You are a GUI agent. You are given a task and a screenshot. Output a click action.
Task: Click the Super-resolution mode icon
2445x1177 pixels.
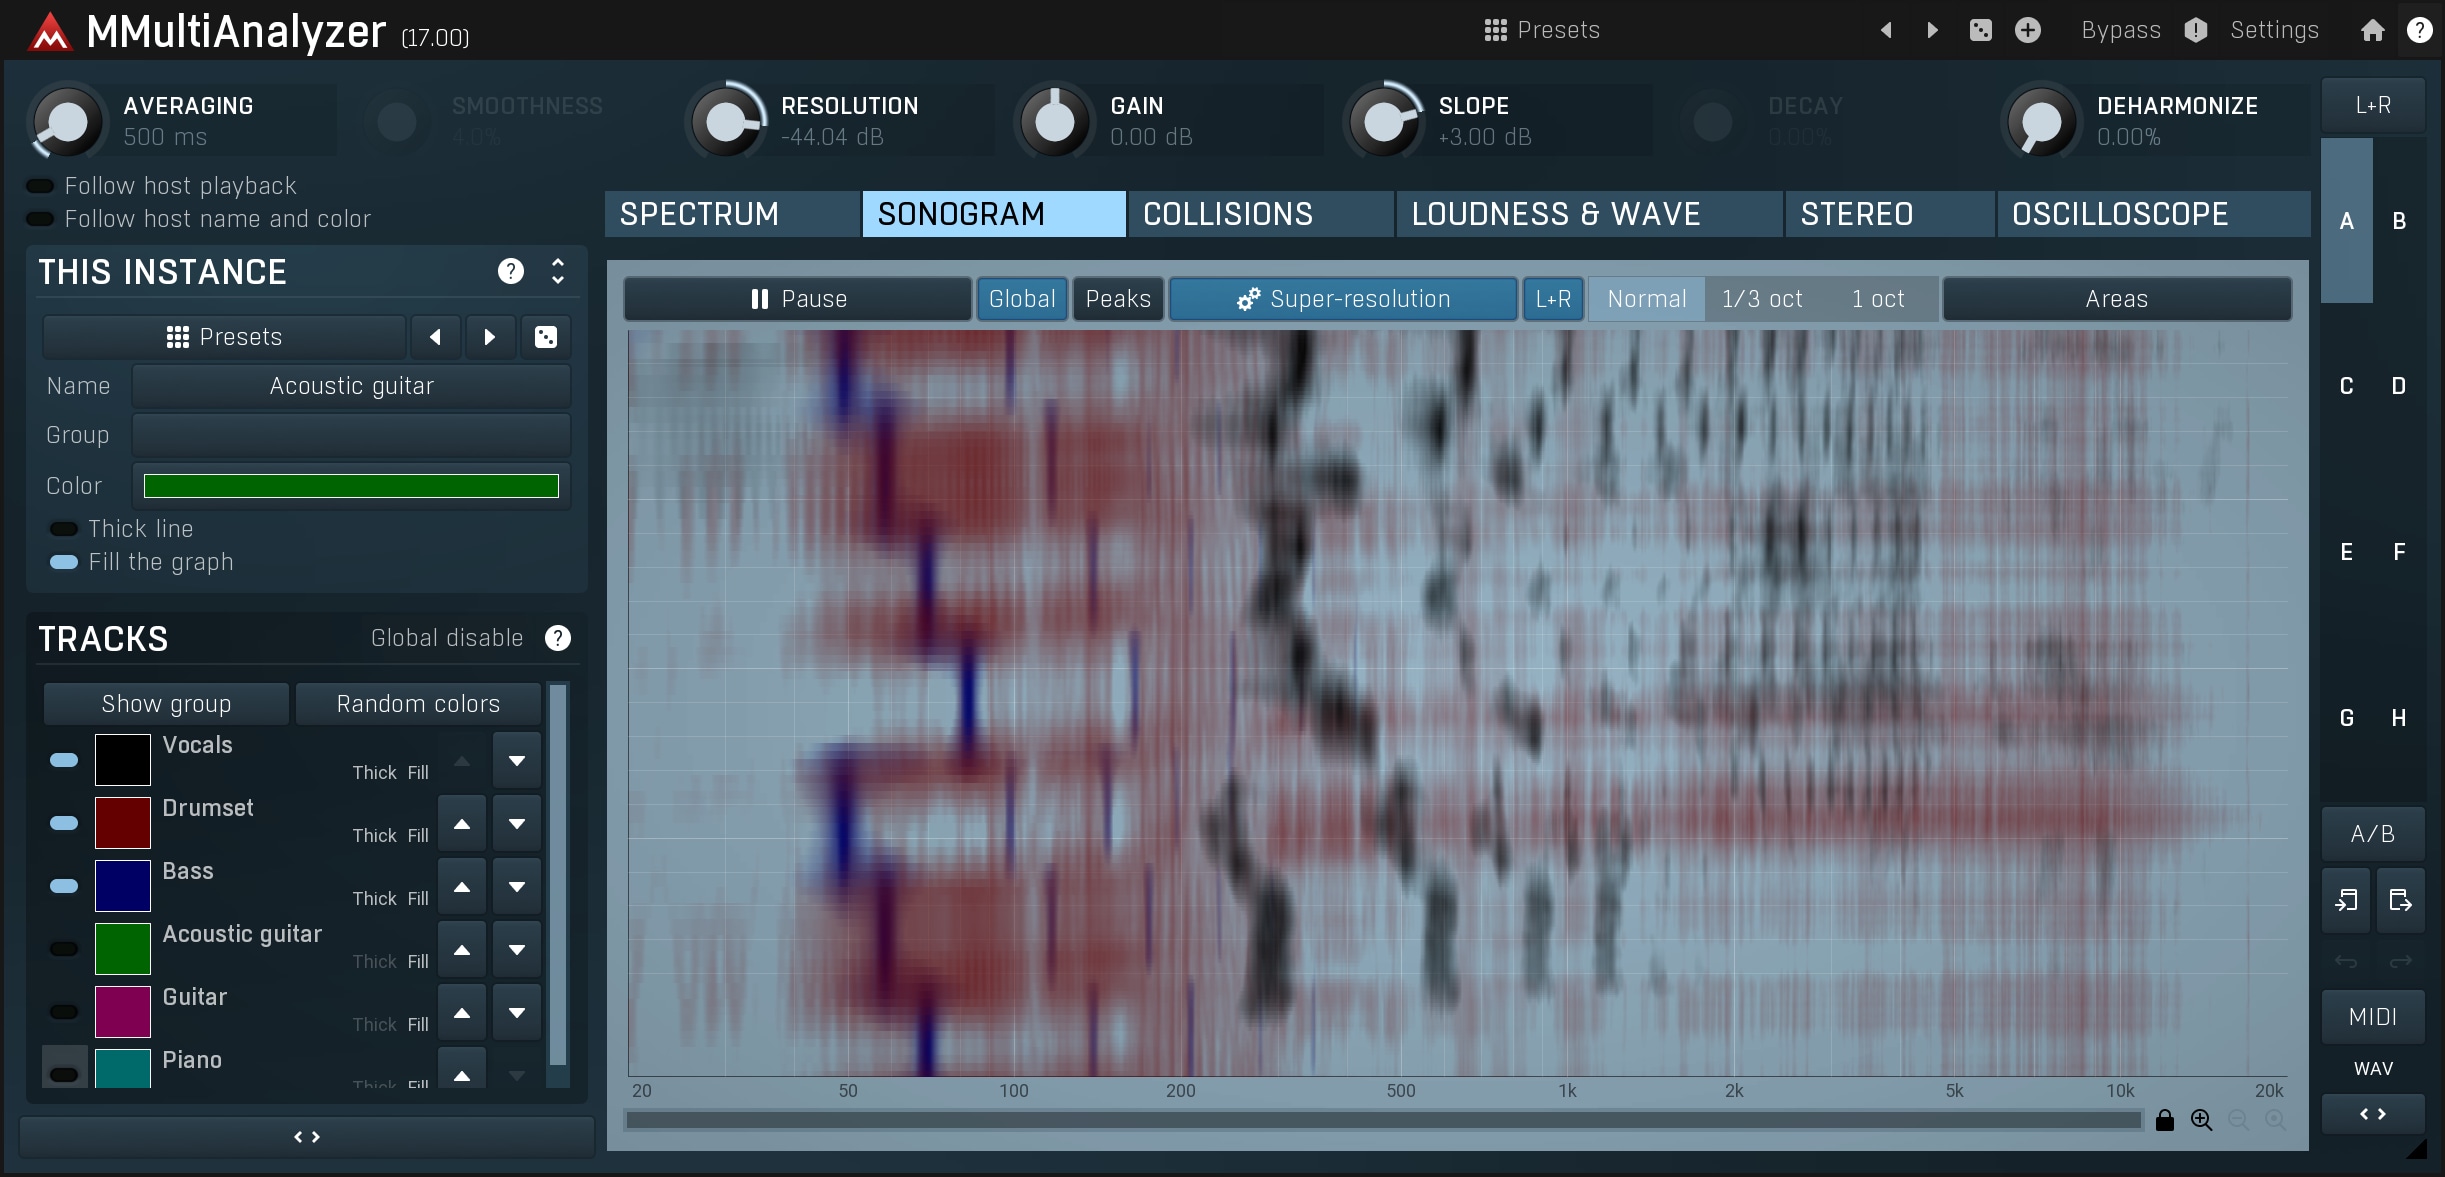(x=1247, y=299)
